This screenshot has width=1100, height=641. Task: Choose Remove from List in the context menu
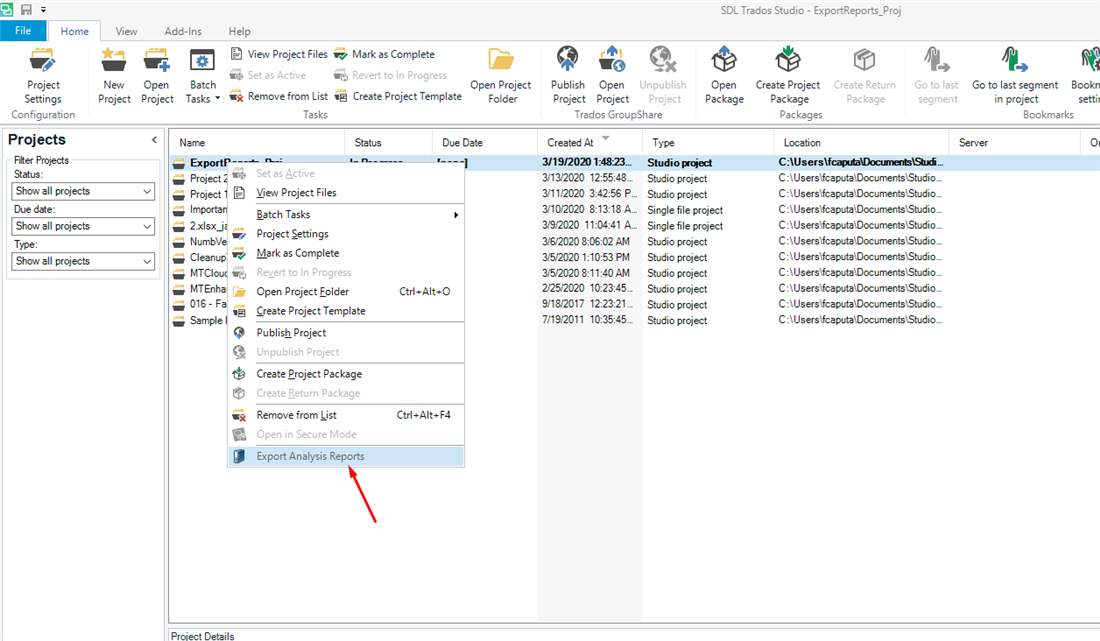click(346, 415)
